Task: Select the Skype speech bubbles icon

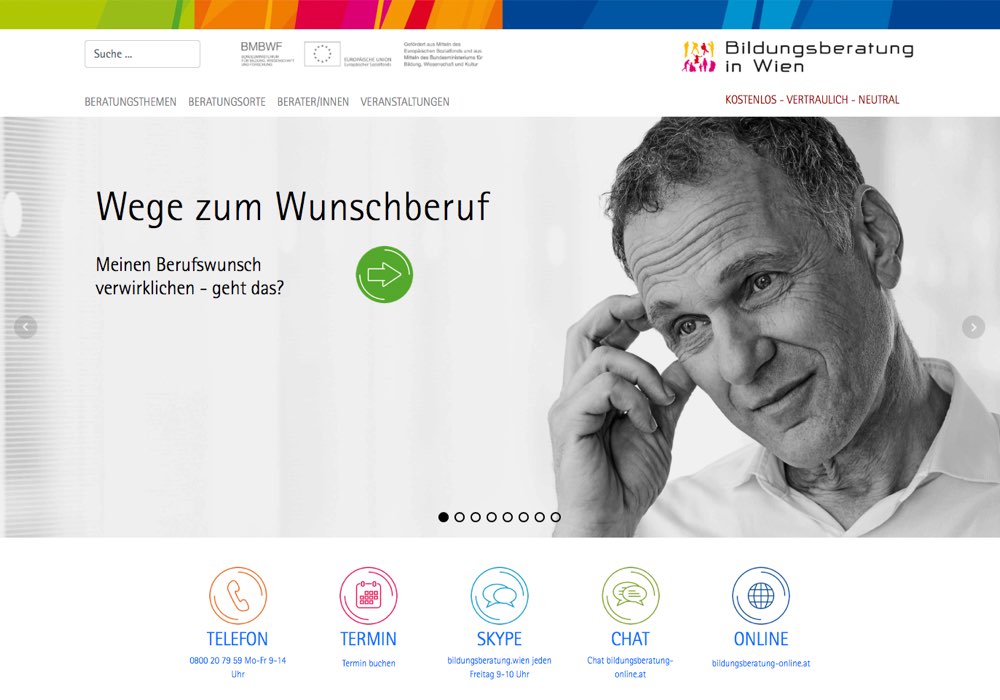Action: (499, 595)
